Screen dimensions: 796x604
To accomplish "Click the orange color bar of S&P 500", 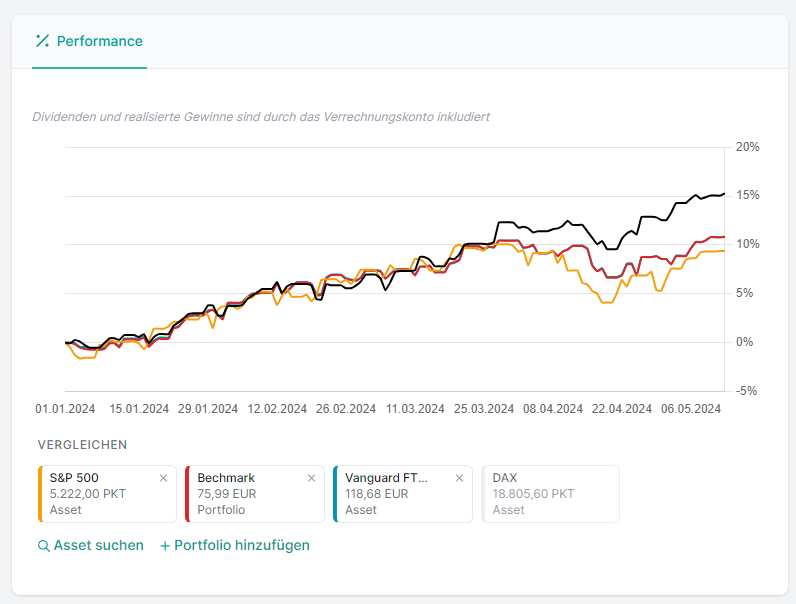I will 40,494.
